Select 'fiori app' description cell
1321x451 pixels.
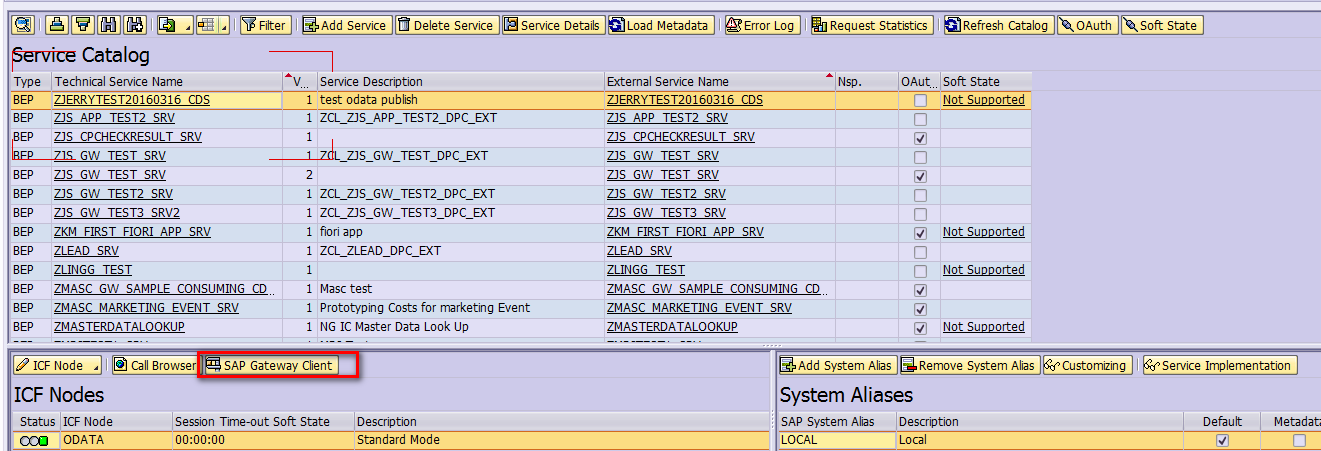[x=461, y=232]
